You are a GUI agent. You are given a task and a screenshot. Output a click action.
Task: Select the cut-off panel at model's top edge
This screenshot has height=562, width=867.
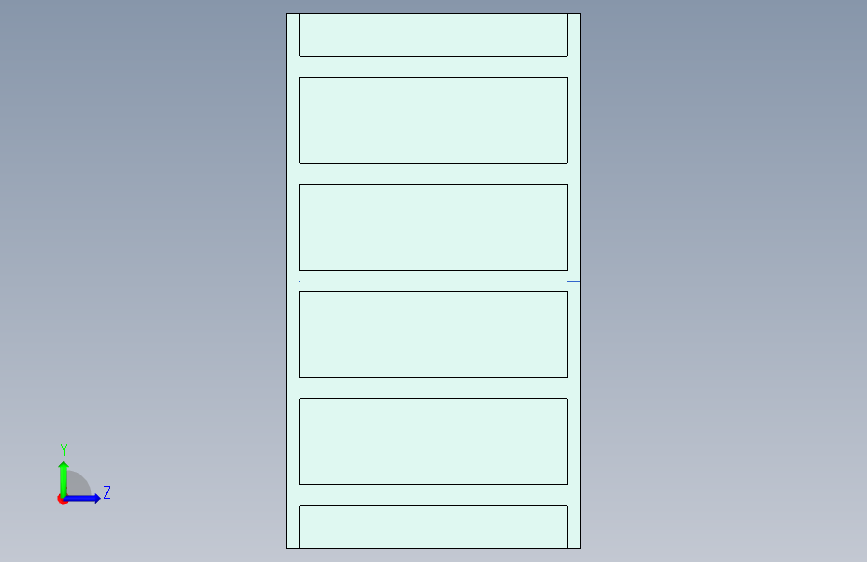434,35
